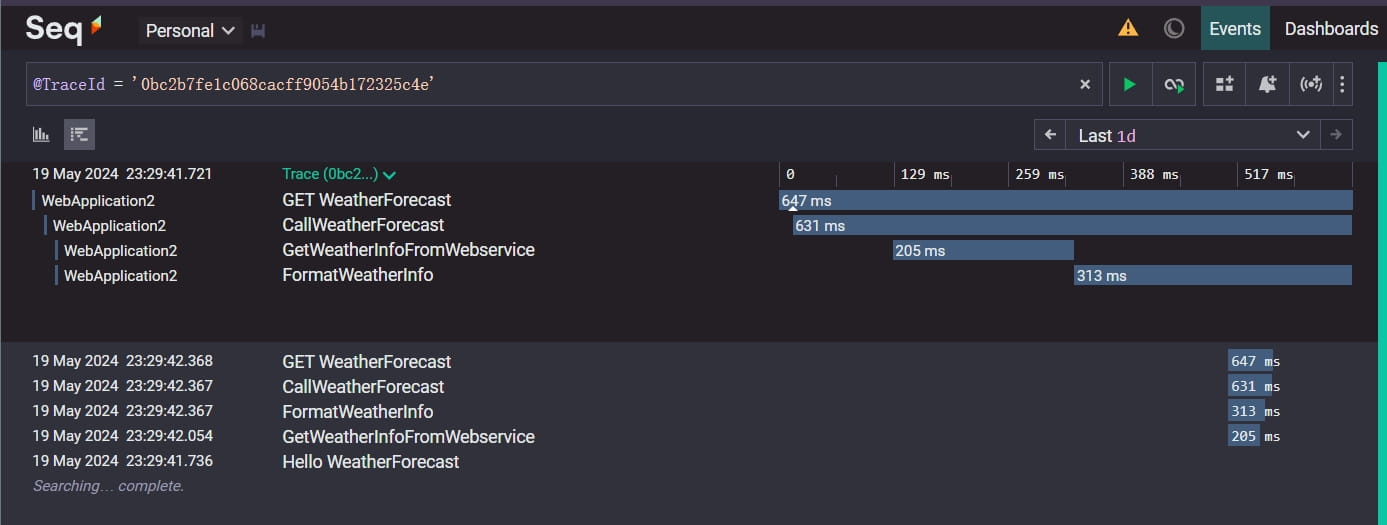Viewport: 1387px width, 525px height.
Task: Move time range back with left arrow
Action: pyautogui.click(x=1050, y=135)
